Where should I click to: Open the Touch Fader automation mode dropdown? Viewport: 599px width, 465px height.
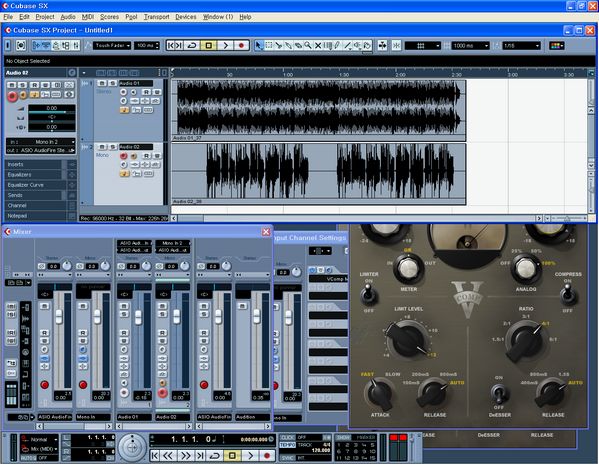112,45
